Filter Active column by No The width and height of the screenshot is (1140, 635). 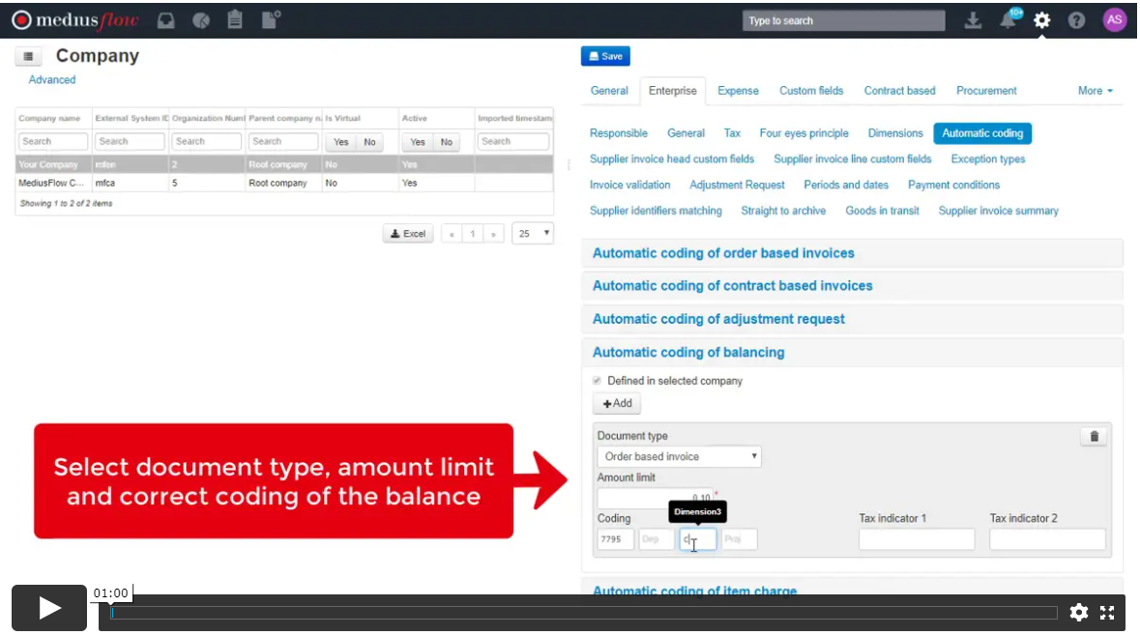click(x=446, y=142)
